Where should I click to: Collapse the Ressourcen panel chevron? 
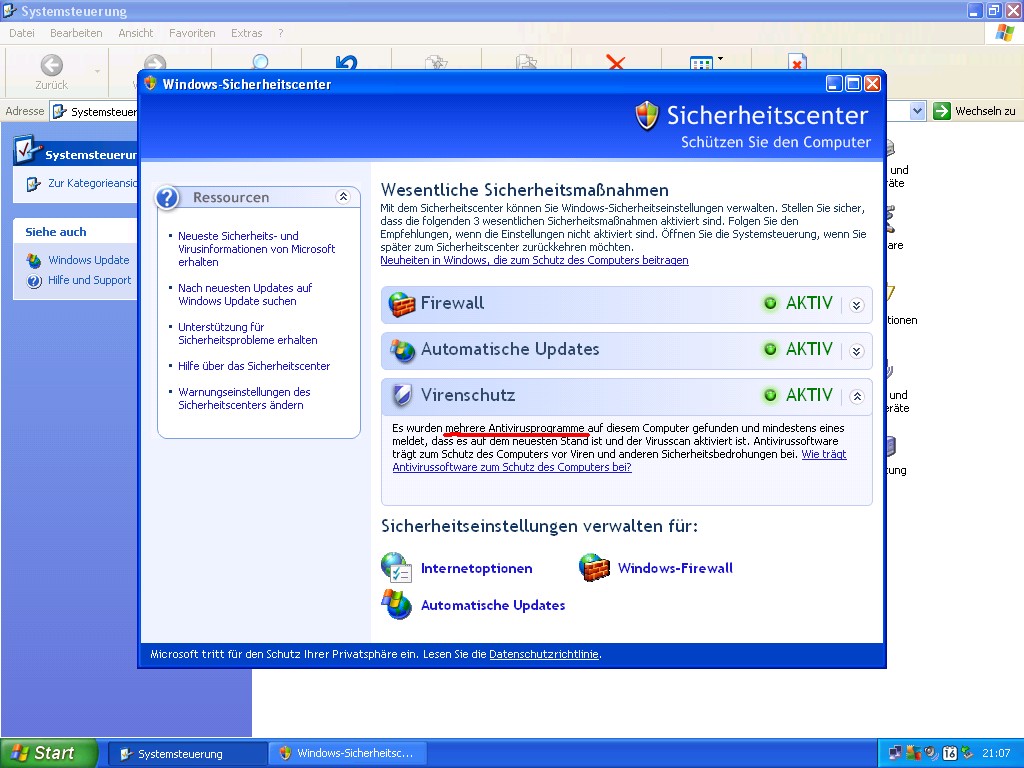click(343, 197)
